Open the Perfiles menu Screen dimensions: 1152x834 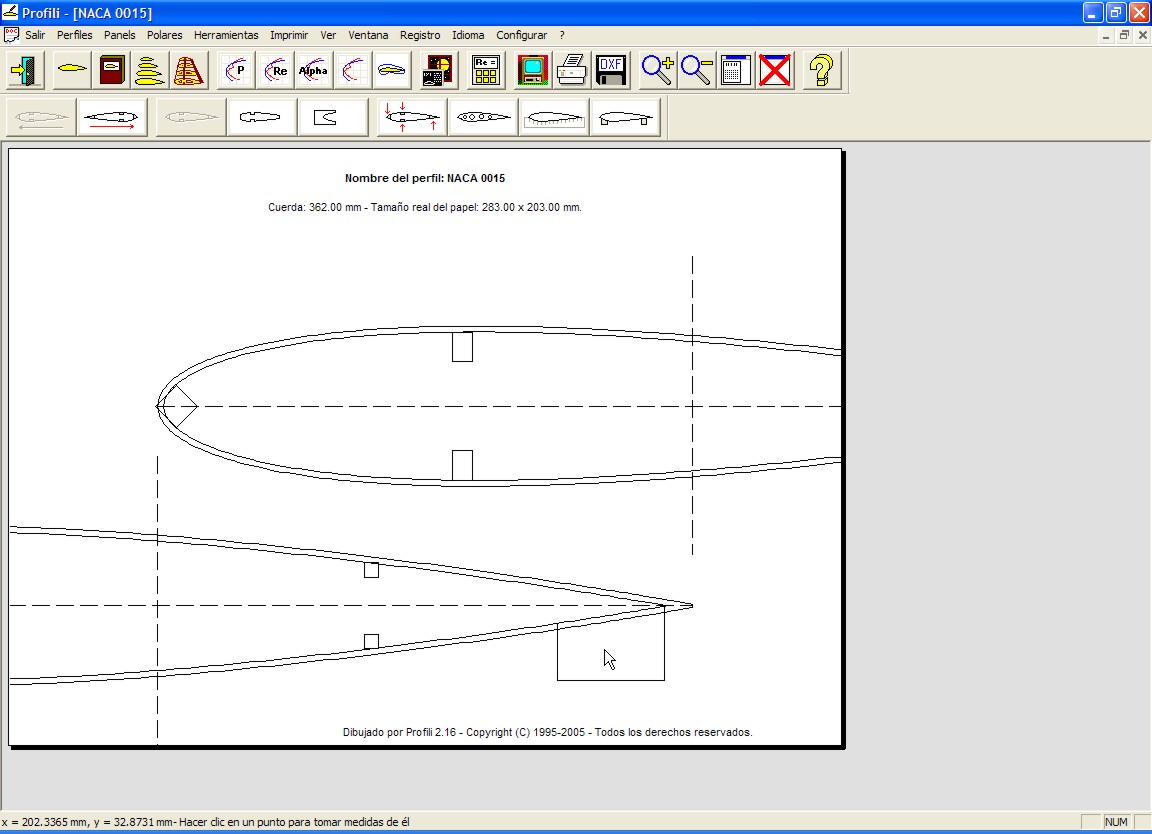click(x=74, y=35)
